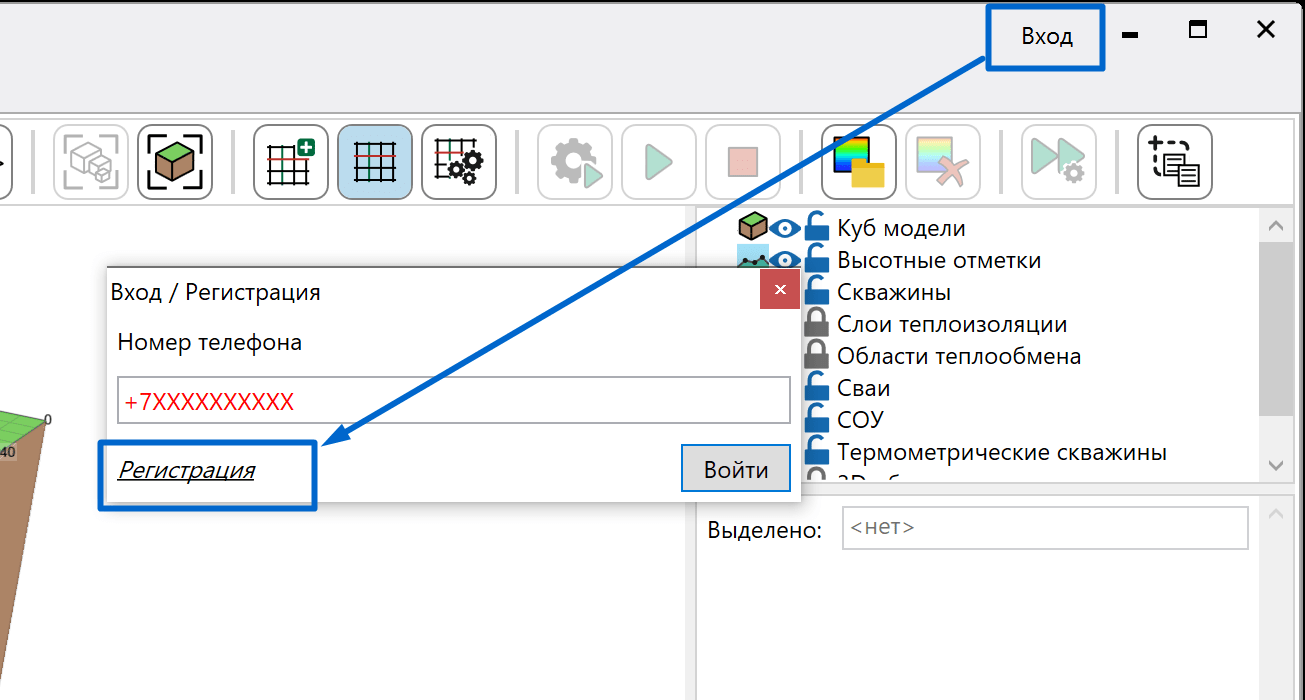Click the Номер телефона label
The height and width of the screenshot is (700, 1305).
tap(210, 343)
